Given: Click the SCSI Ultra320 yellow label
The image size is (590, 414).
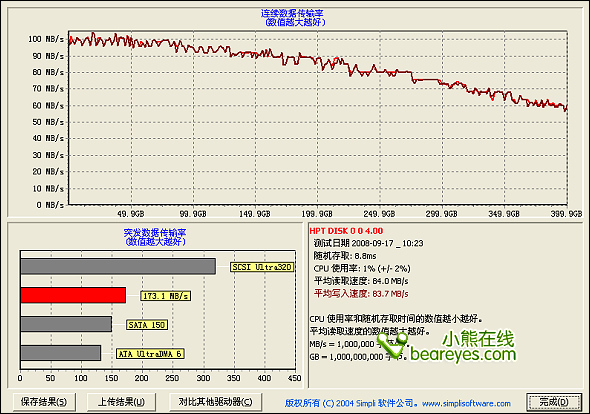Looking at the screenshot, I should pyautogui.click(x=262, y=267).
